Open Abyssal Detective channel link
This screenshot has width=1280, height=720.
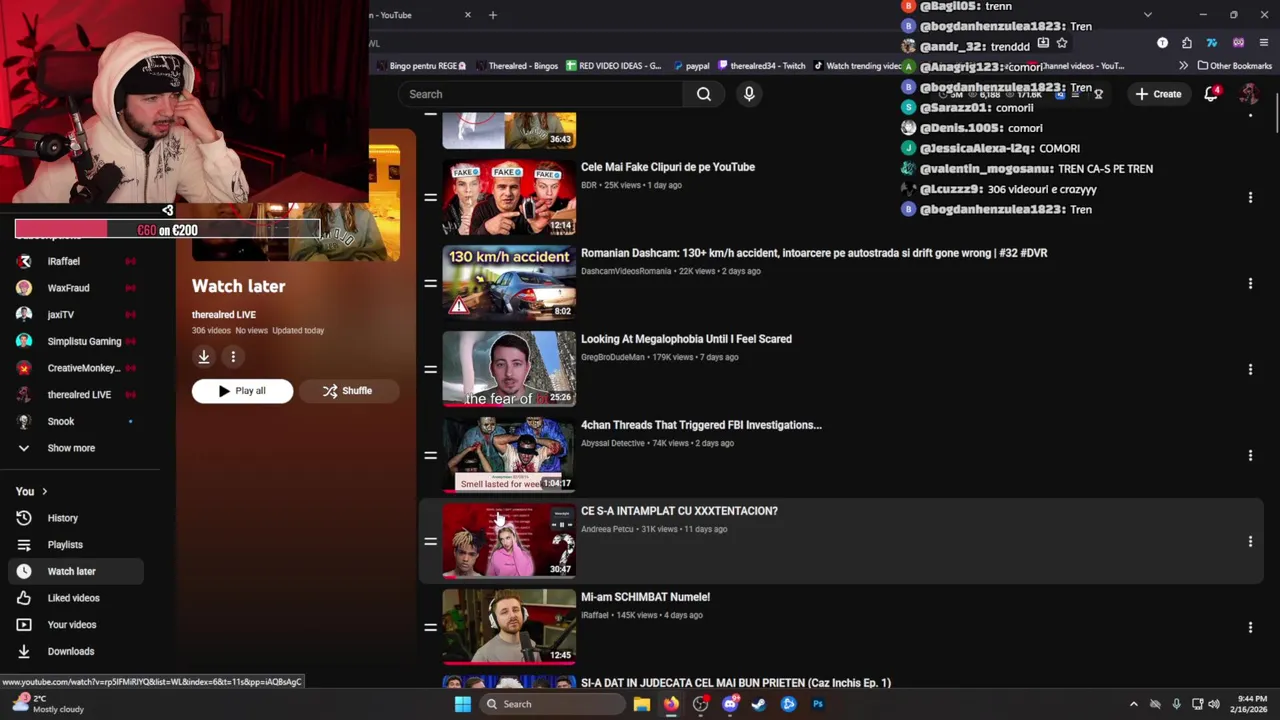coord(613,443)
